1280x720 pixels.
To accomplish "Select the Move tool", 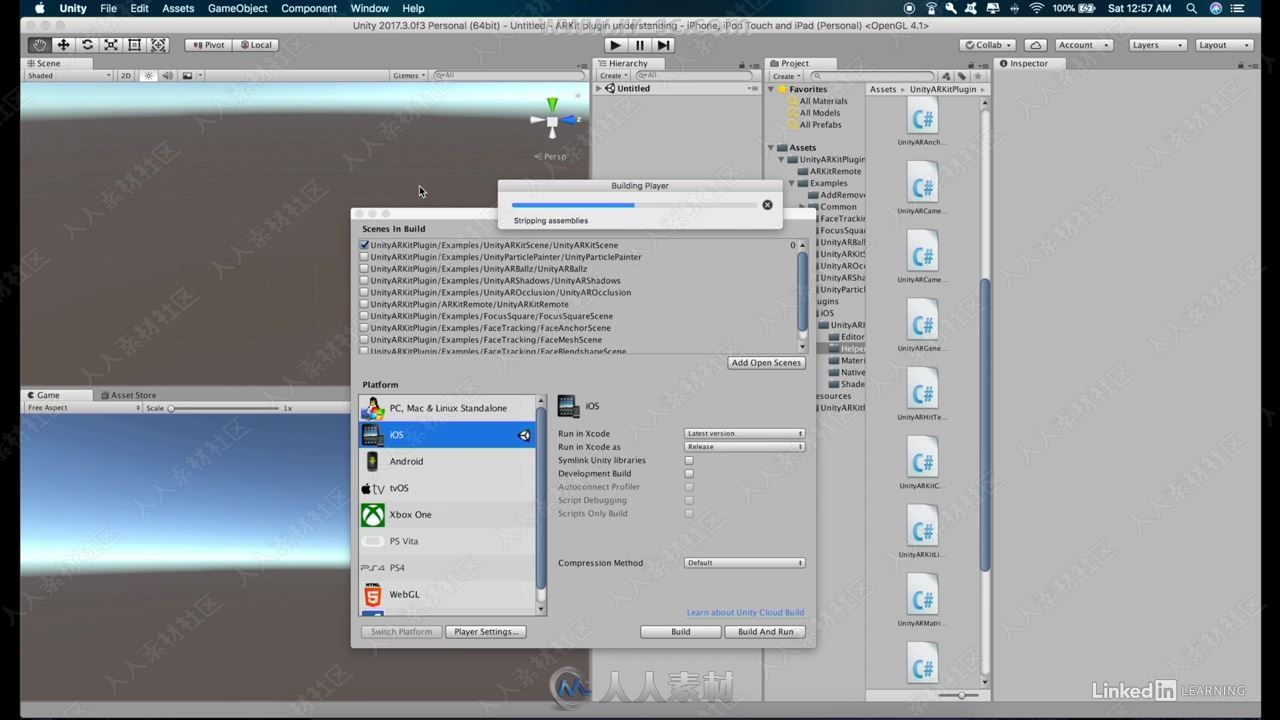I will click(x=63, y=45).
